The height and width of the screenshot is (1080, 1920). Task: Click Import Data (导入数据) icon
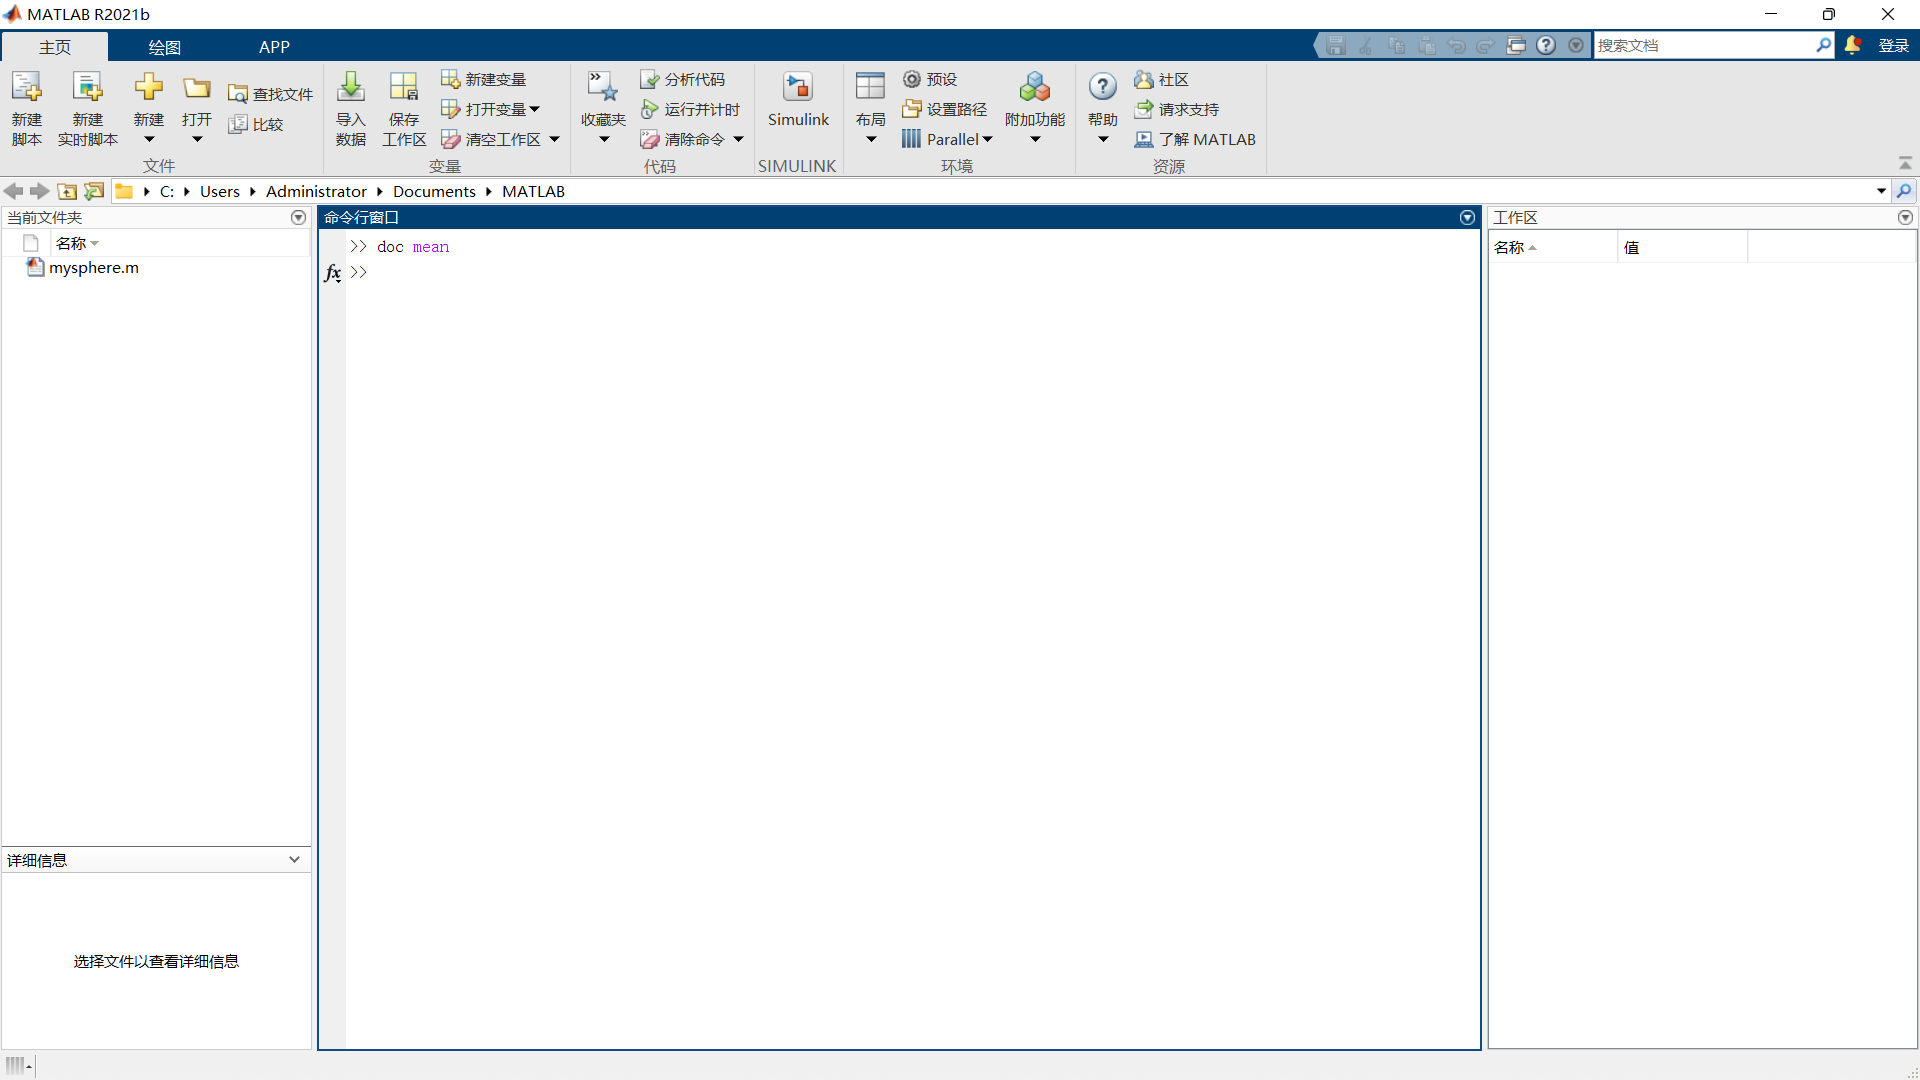(351, 87)
